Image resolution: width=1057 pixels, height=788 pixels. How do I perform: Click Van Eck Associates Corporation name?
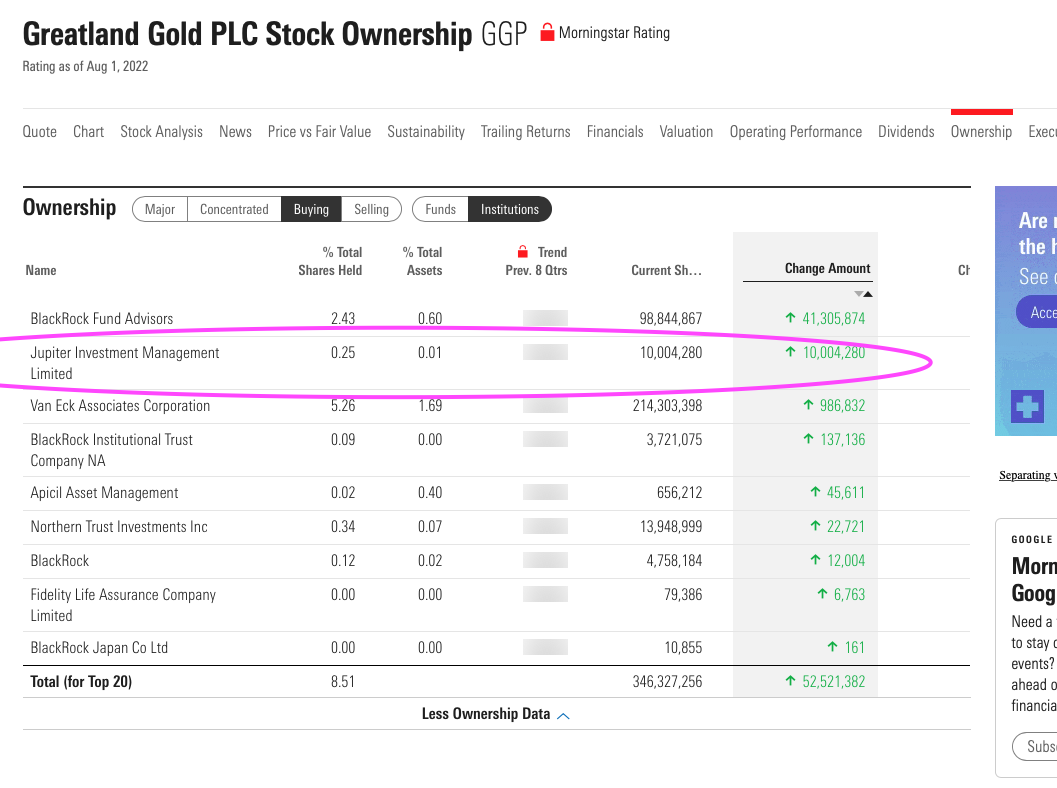click(x=120, y=405)
